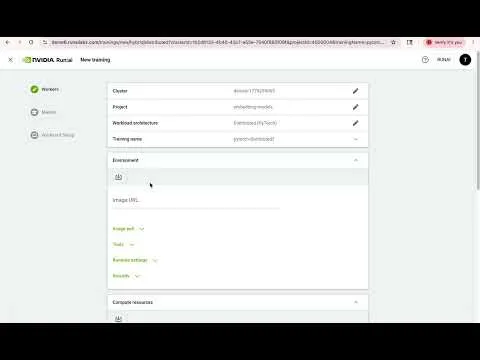Click the user avatar circle
Screen dimensions: 480x360
coord(465,60)
